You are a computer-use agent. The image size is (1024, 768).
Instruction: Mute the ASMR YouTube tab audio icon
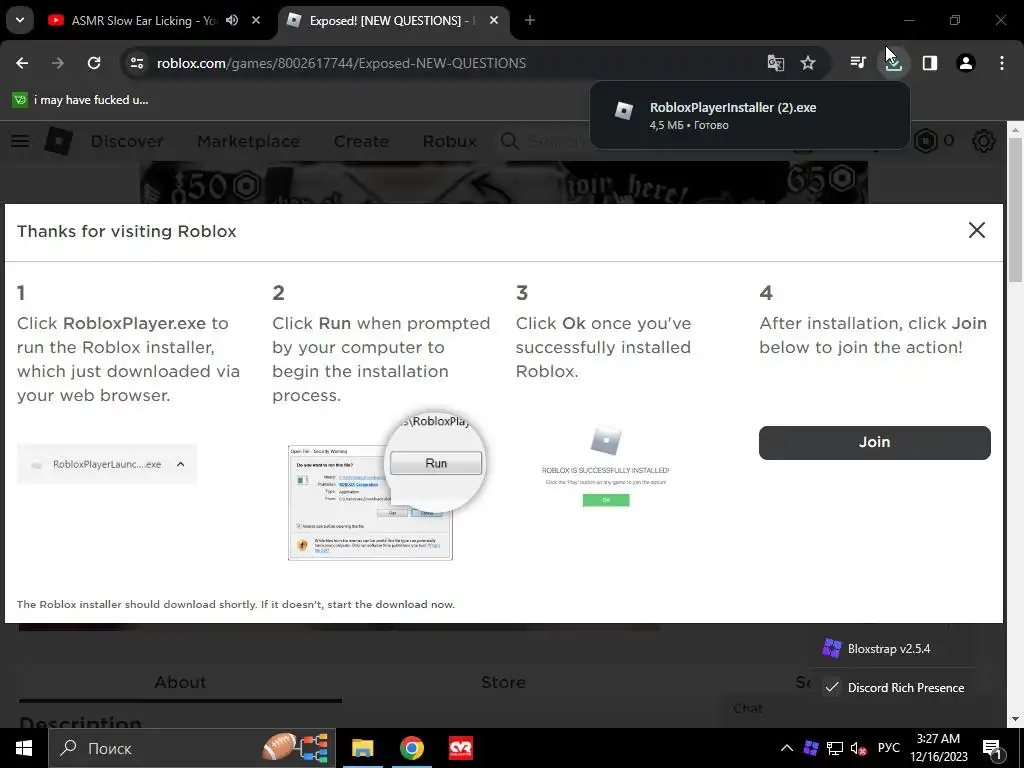[x=232, y=20]
